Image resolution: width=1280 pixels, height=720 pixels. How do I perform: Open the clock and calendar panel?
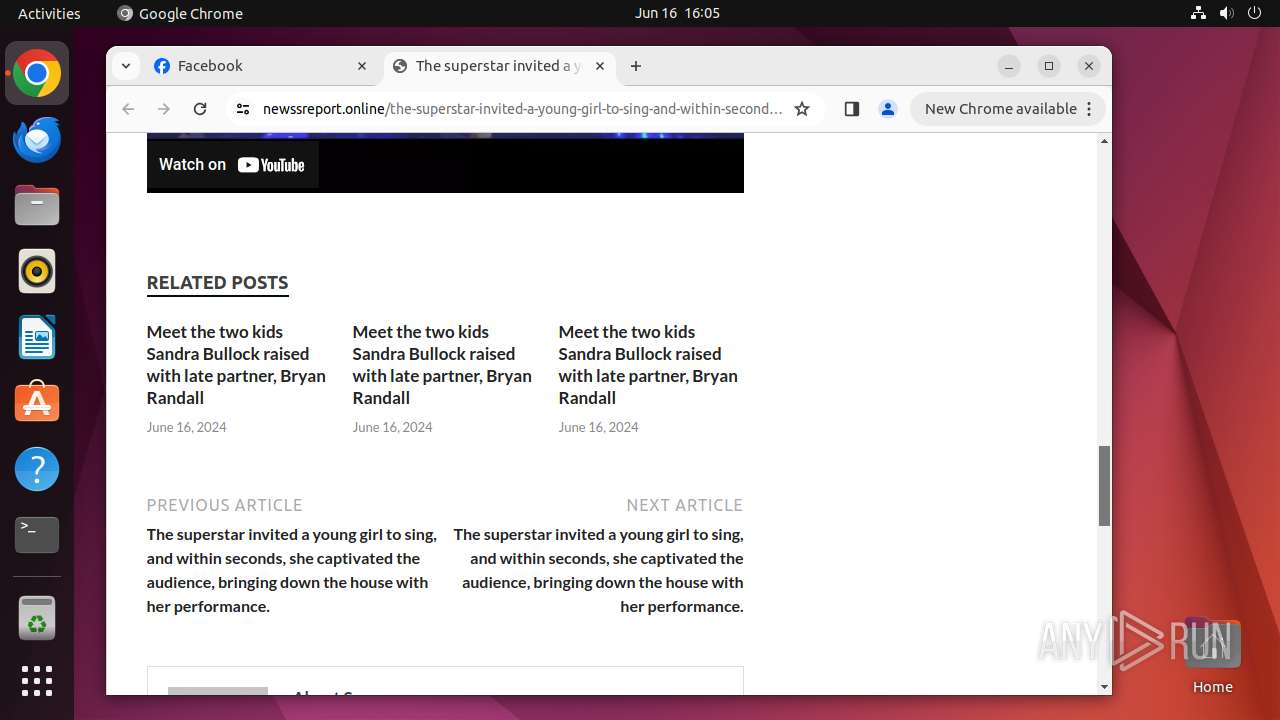click(677, 13)
